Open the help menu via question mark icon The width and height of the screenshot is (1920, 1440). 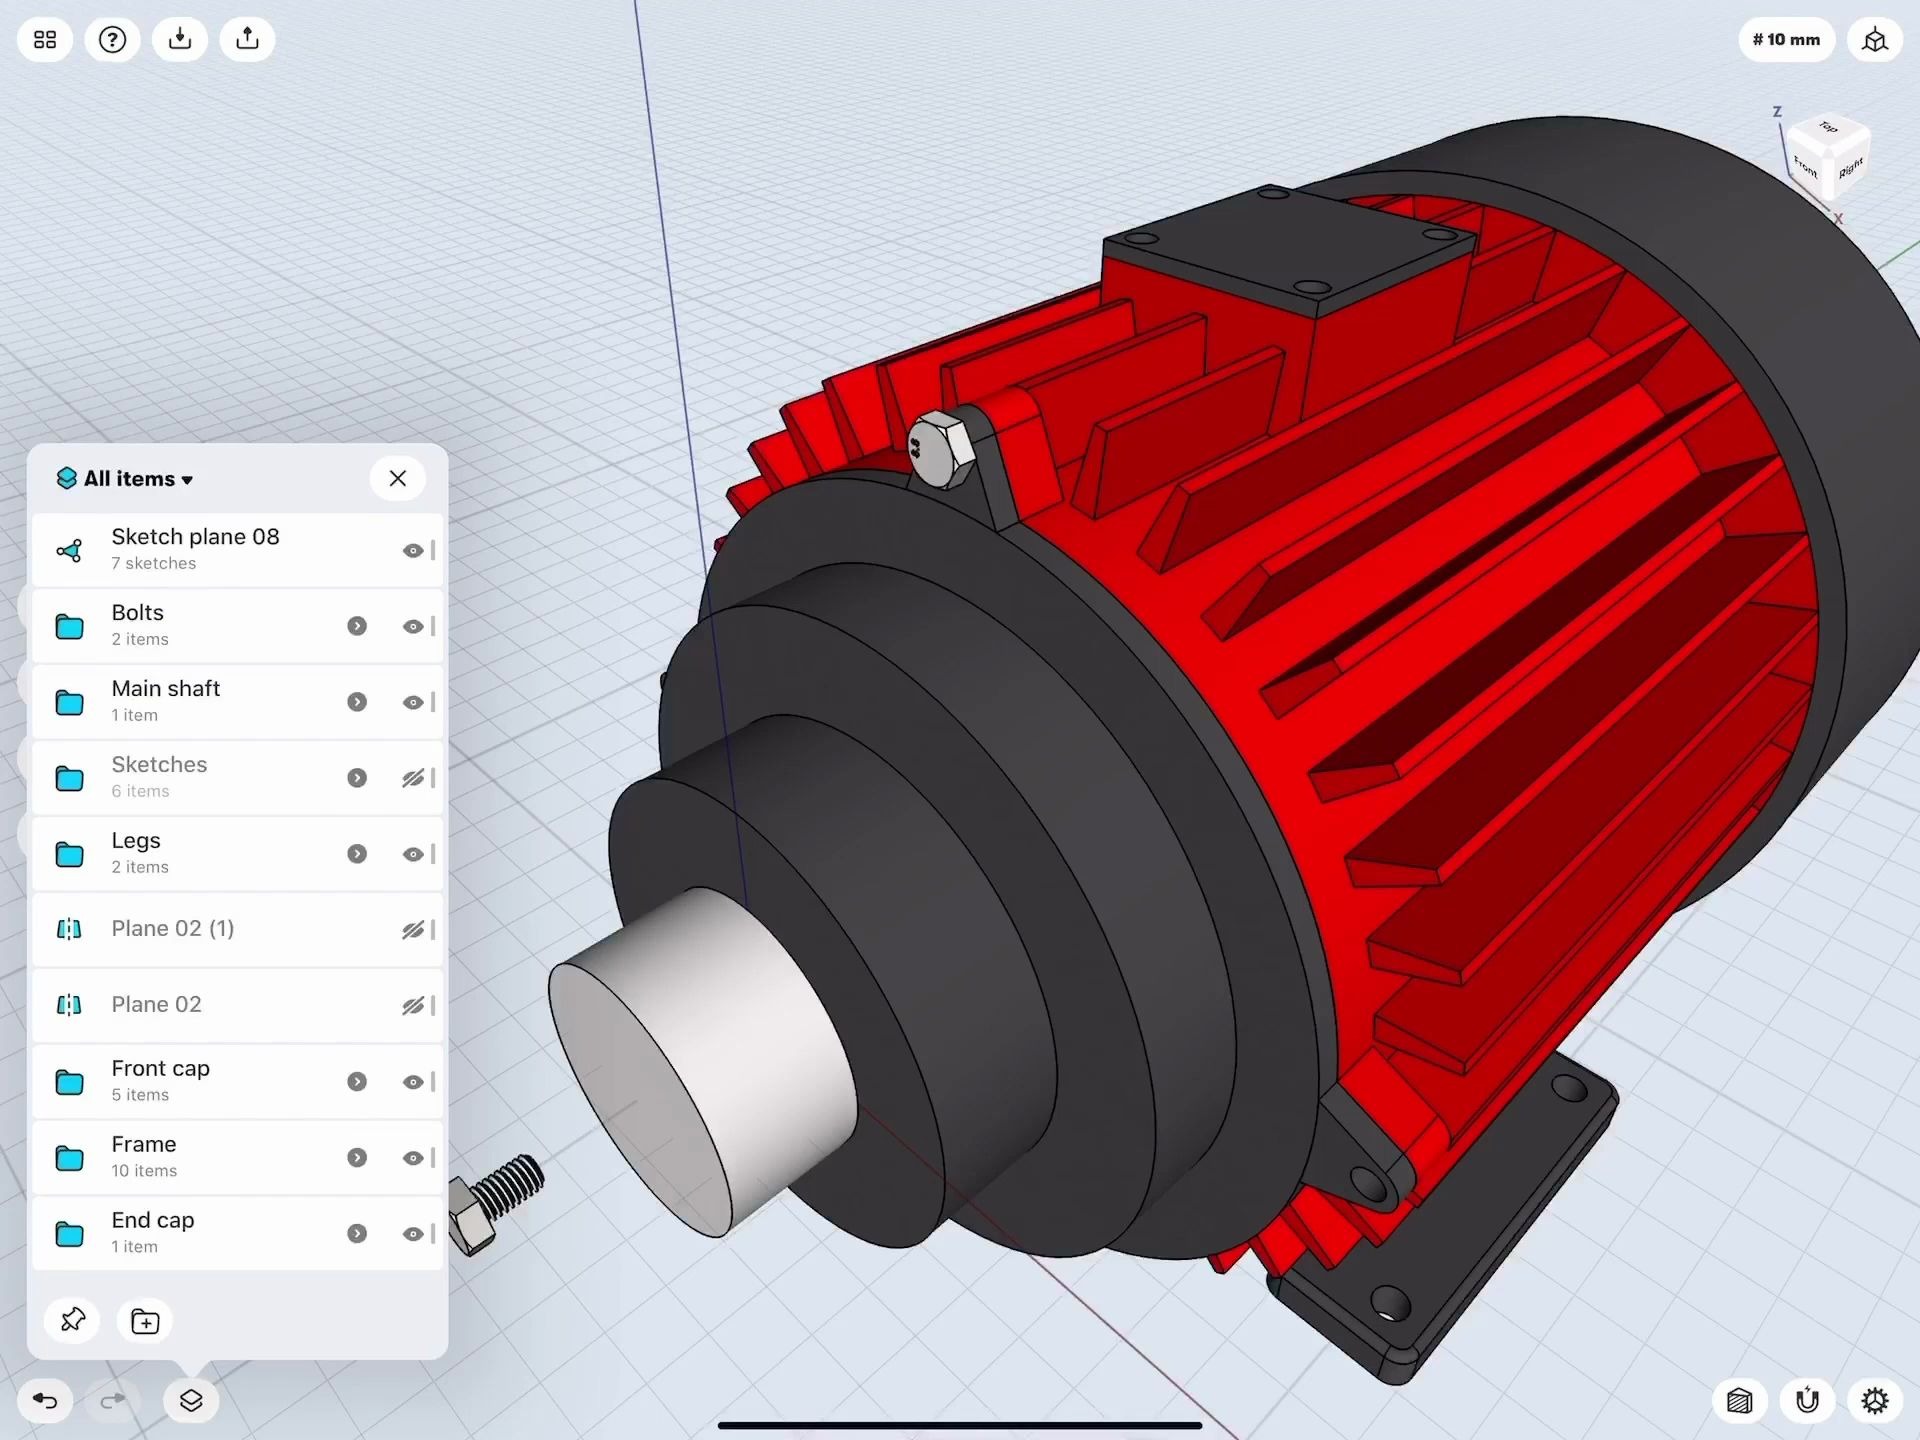112,39
